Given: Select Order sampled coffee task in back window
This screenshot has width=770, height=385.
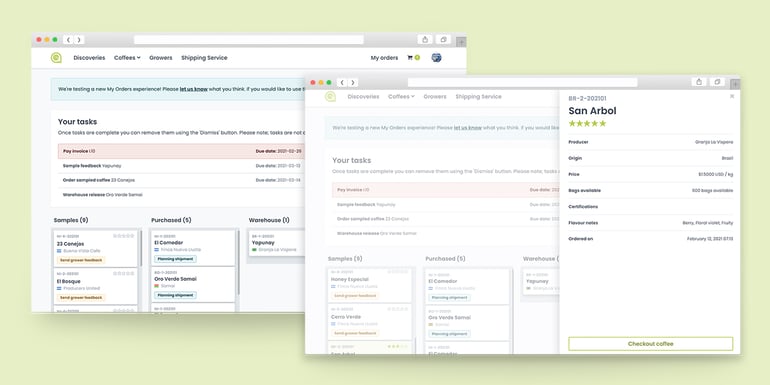Looking at the screenshot, I should (182, 180).
